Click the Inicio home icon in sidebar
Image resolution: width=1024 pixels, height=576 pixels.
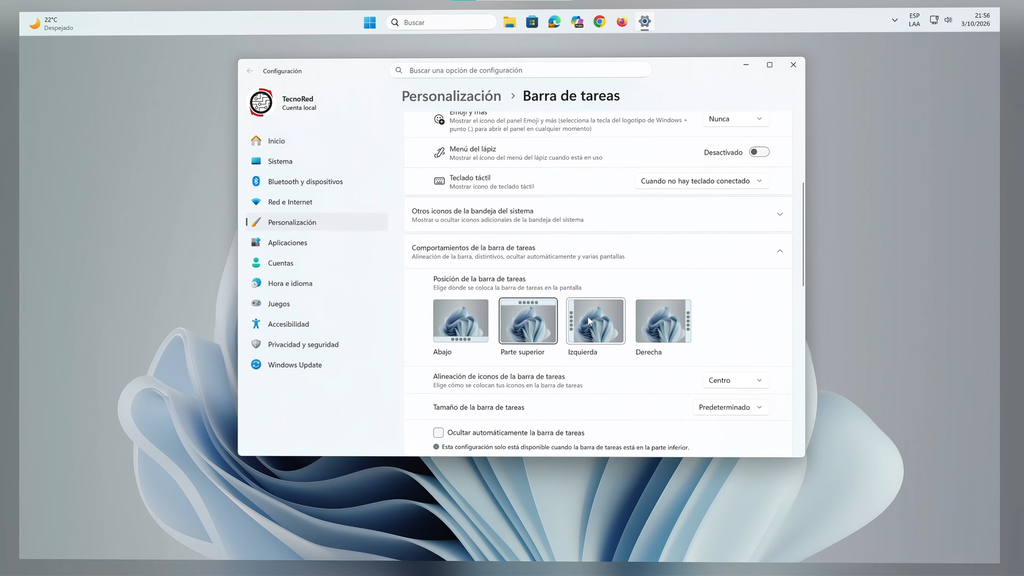point(256,140)
